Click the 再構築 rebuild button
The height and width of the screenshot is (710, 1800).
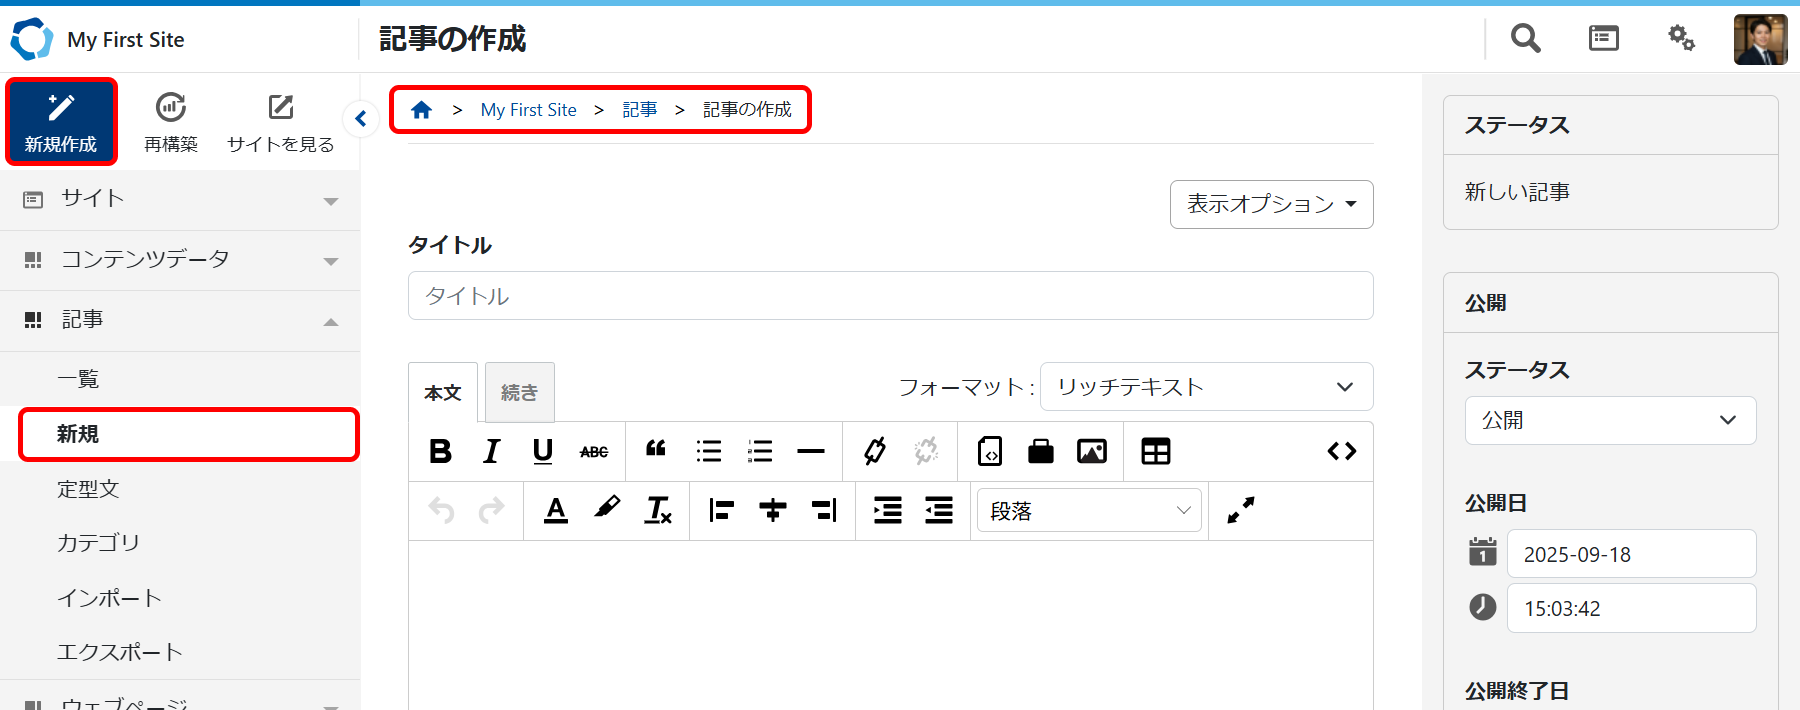pyautogui.click(x=171, y=122)
